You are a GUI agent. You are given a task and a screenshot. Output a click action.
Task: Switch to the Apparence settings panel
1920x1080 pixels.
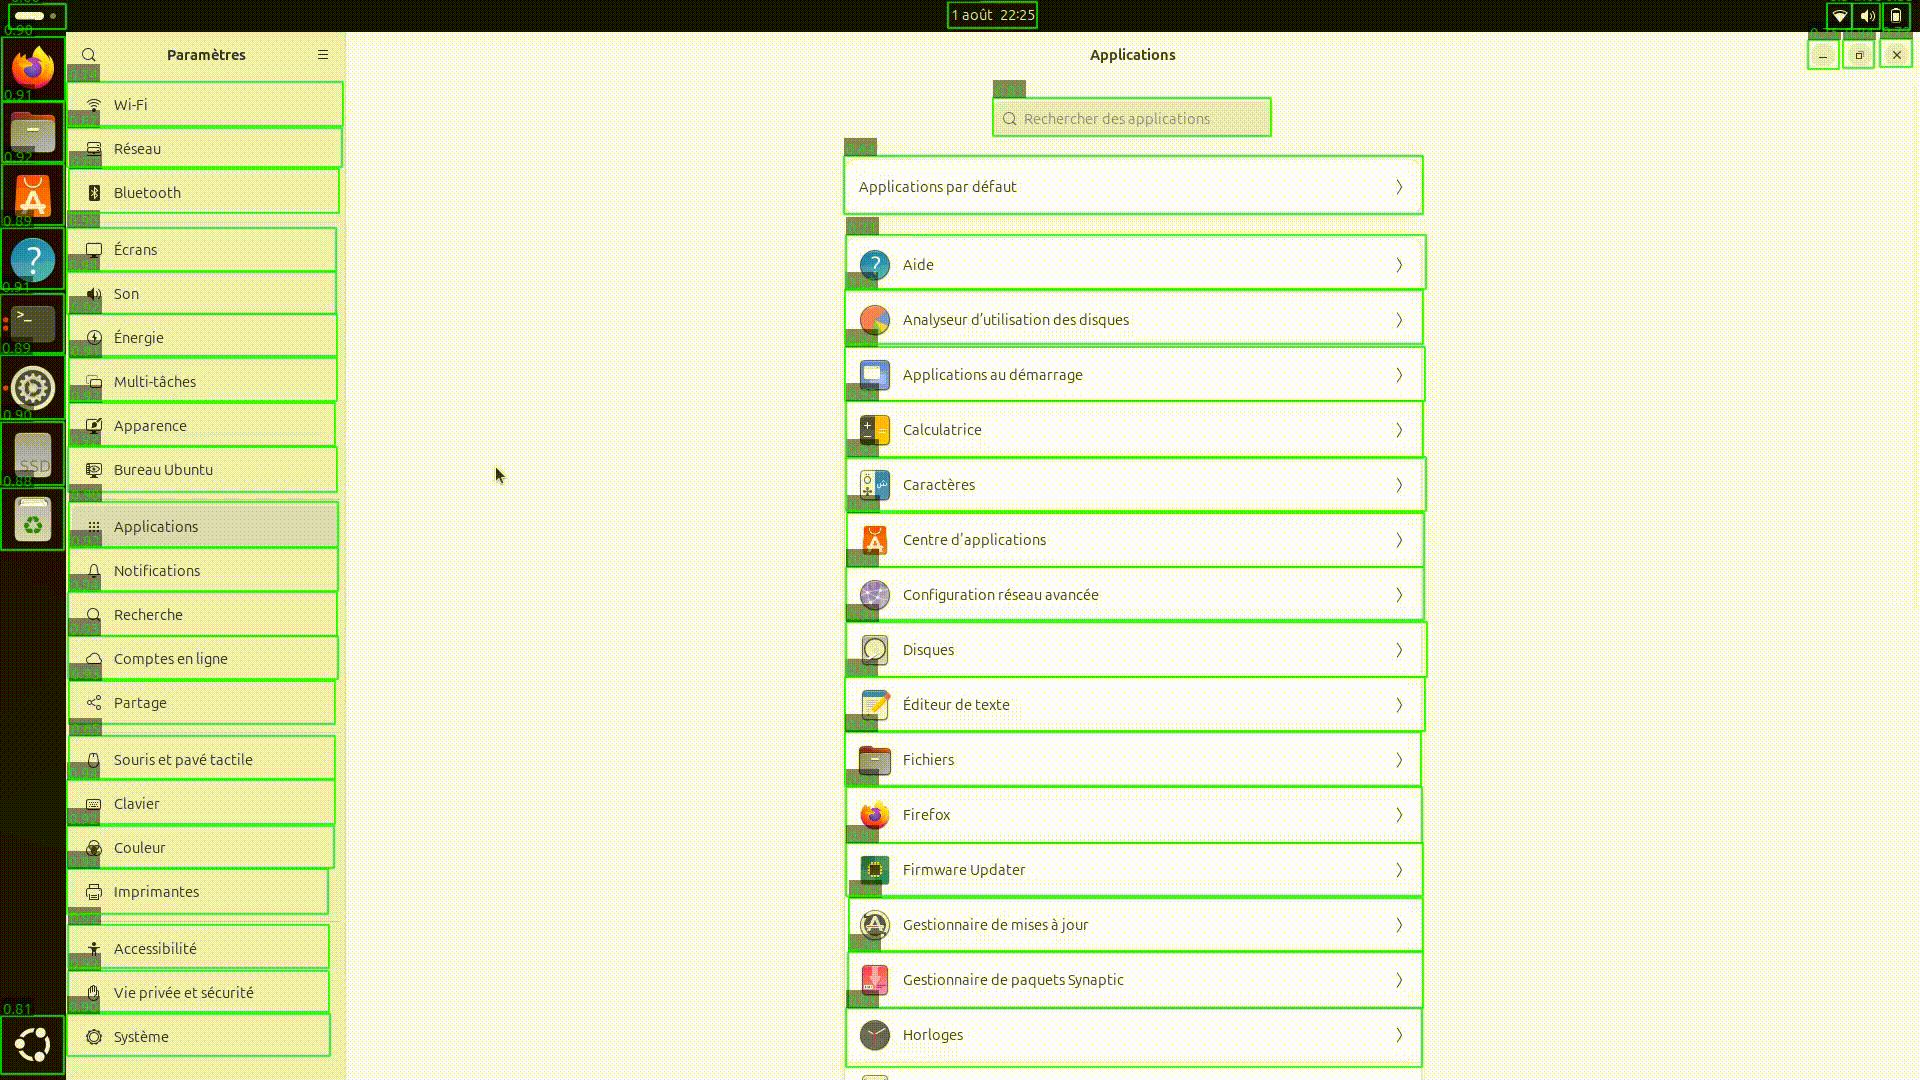(x=150, y=426)
